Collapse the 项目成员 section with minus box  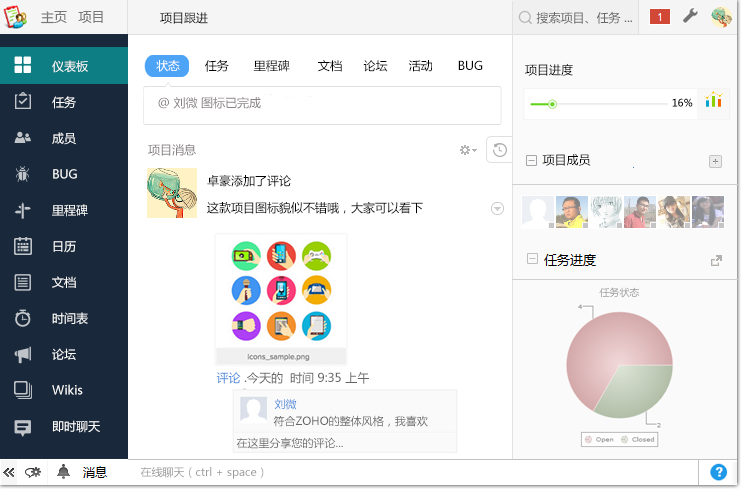coord(531,160)
